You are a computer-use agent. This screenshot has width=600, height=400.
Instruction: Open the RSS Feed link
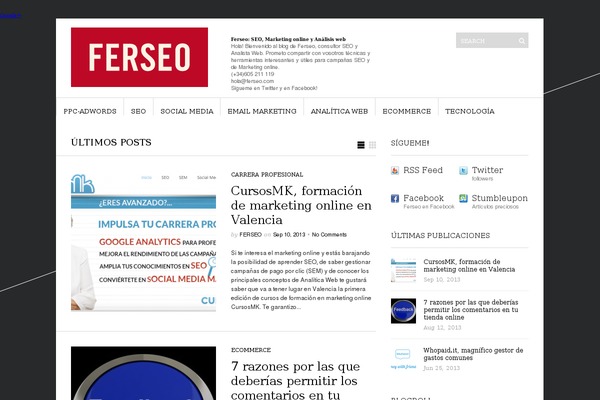pos(423,170)
